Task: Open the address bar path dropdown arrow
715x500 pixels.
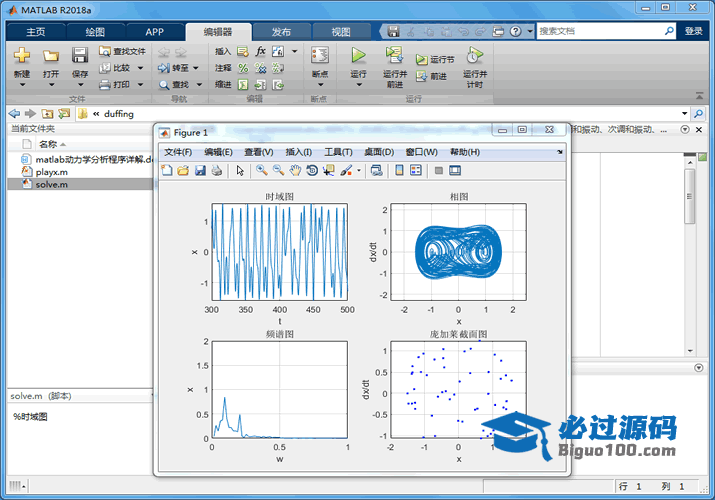Action: (684, 113)
